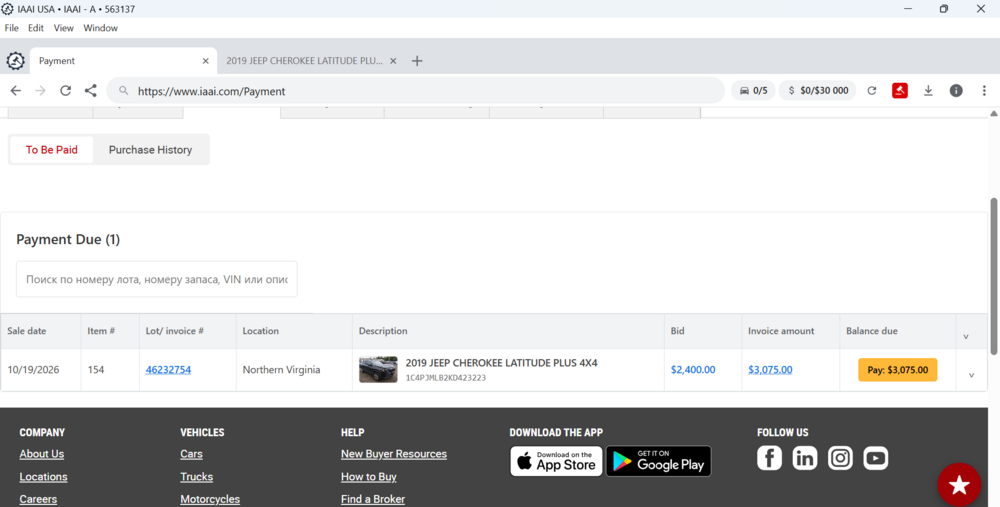The width and height of the screenshot is (1000, 507).
Task: Click the refresh icon next to budget badge
Action: point(872,91)
